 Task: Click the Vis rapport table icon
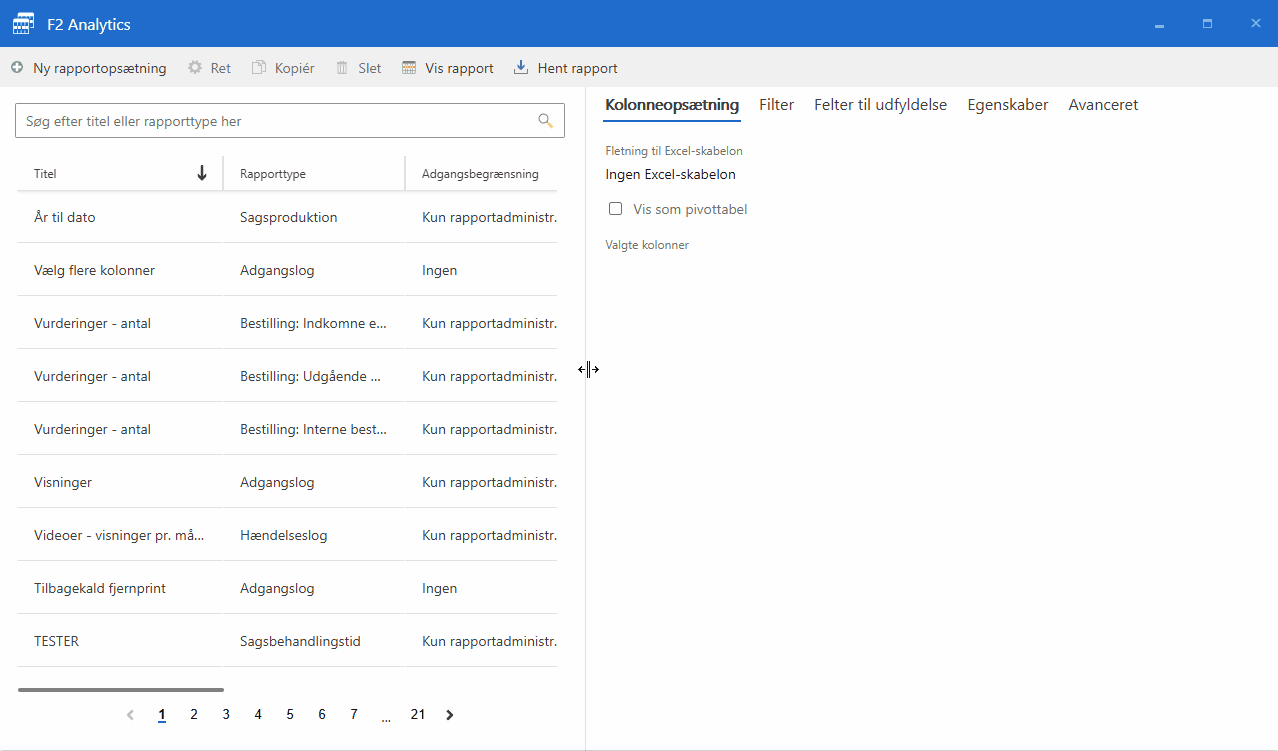click(x=409, y=68)
